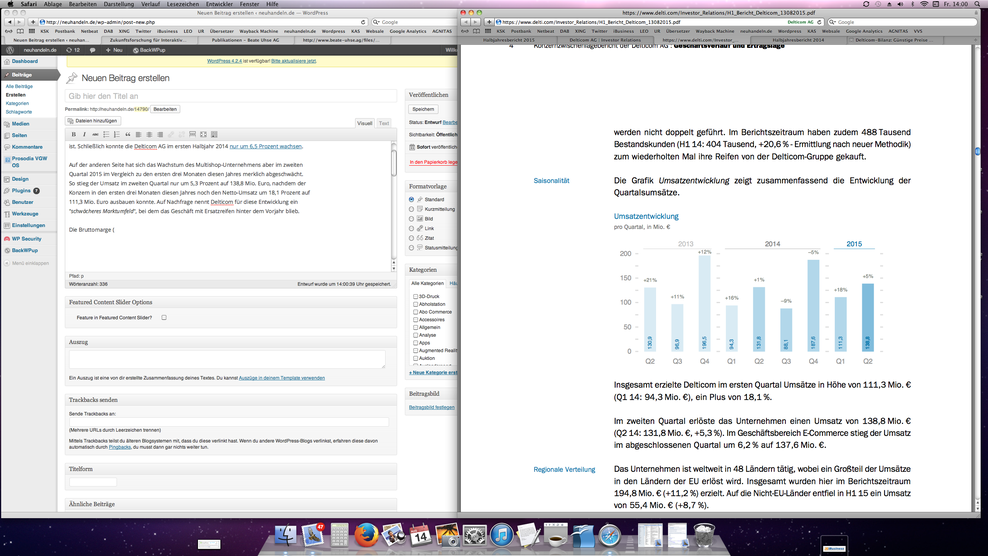Viewport: 988px width, 556px height.
Task: Apply strikethrough formatting in the editor toolbar
Action: point(95,134)
